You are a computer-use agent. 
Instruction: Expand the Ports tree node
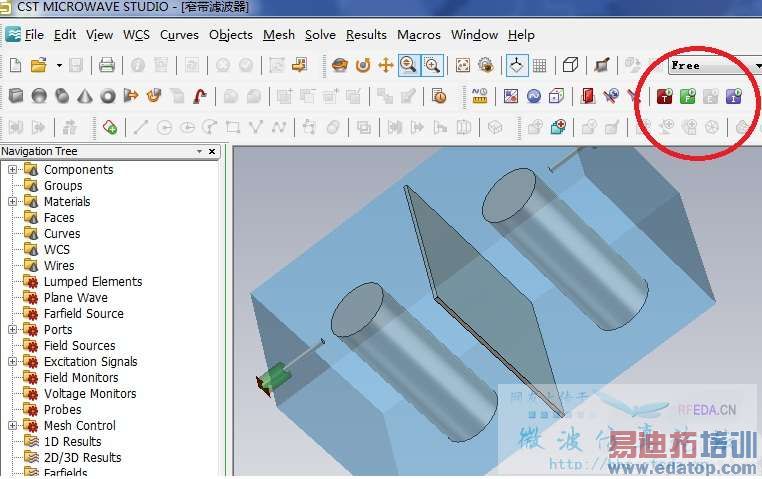click(x=13, y=329)
